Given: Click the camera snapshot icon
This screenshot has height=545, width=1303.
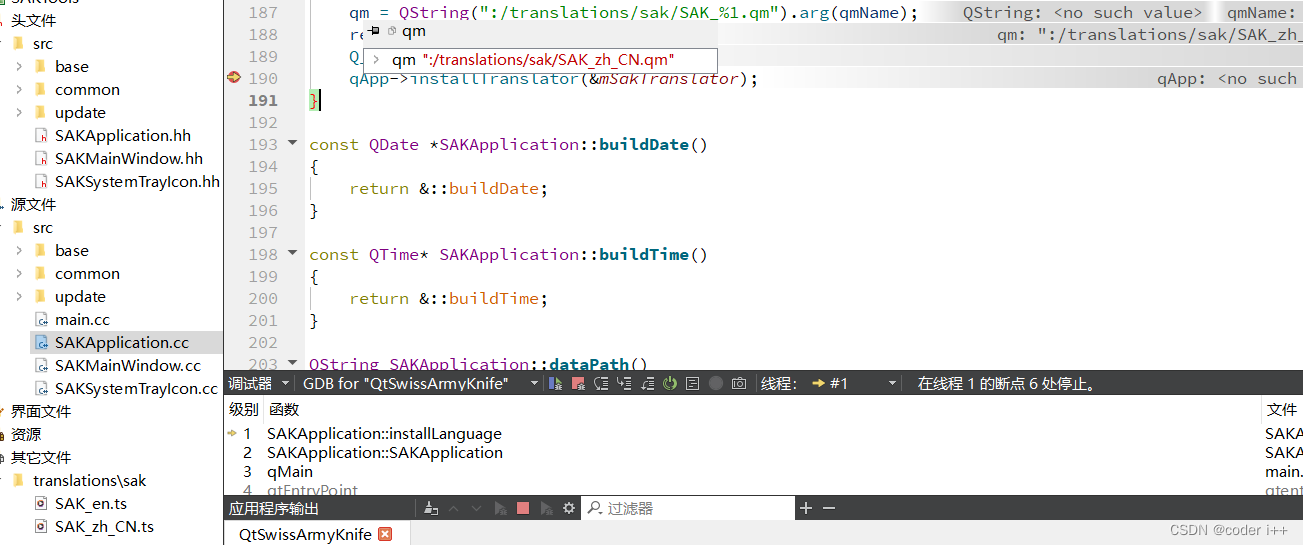Looking at the screenshot, I should pos(739,383).
